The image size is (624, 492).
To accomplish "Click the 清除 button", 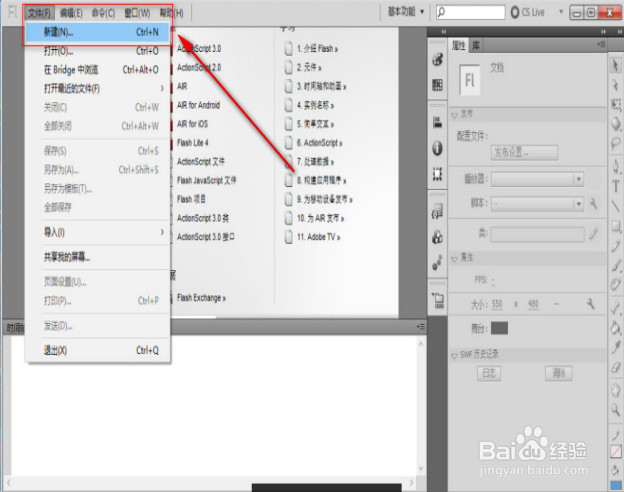I will pyautogui.click(x=558, y=373).
